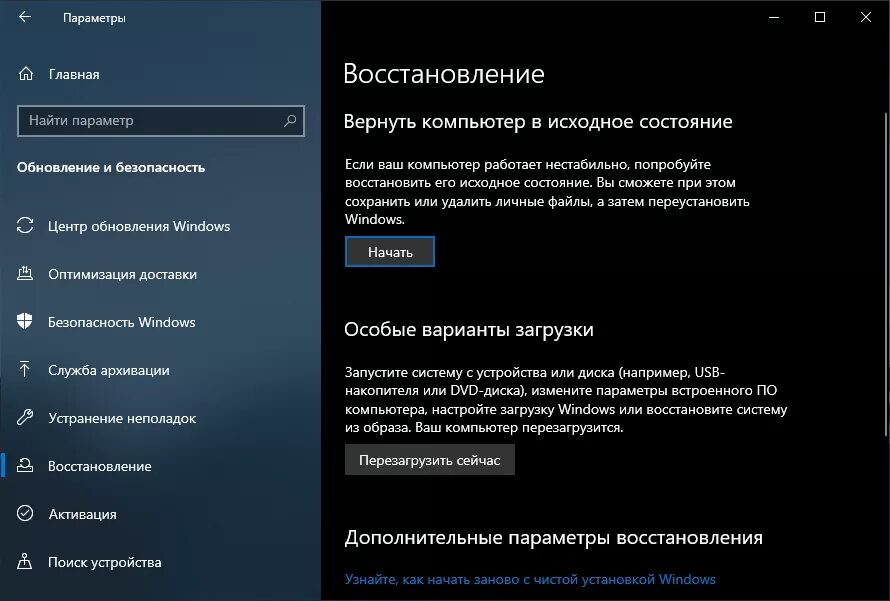
Task: Click the Восстановление page heading
Action: pos(444,74)
